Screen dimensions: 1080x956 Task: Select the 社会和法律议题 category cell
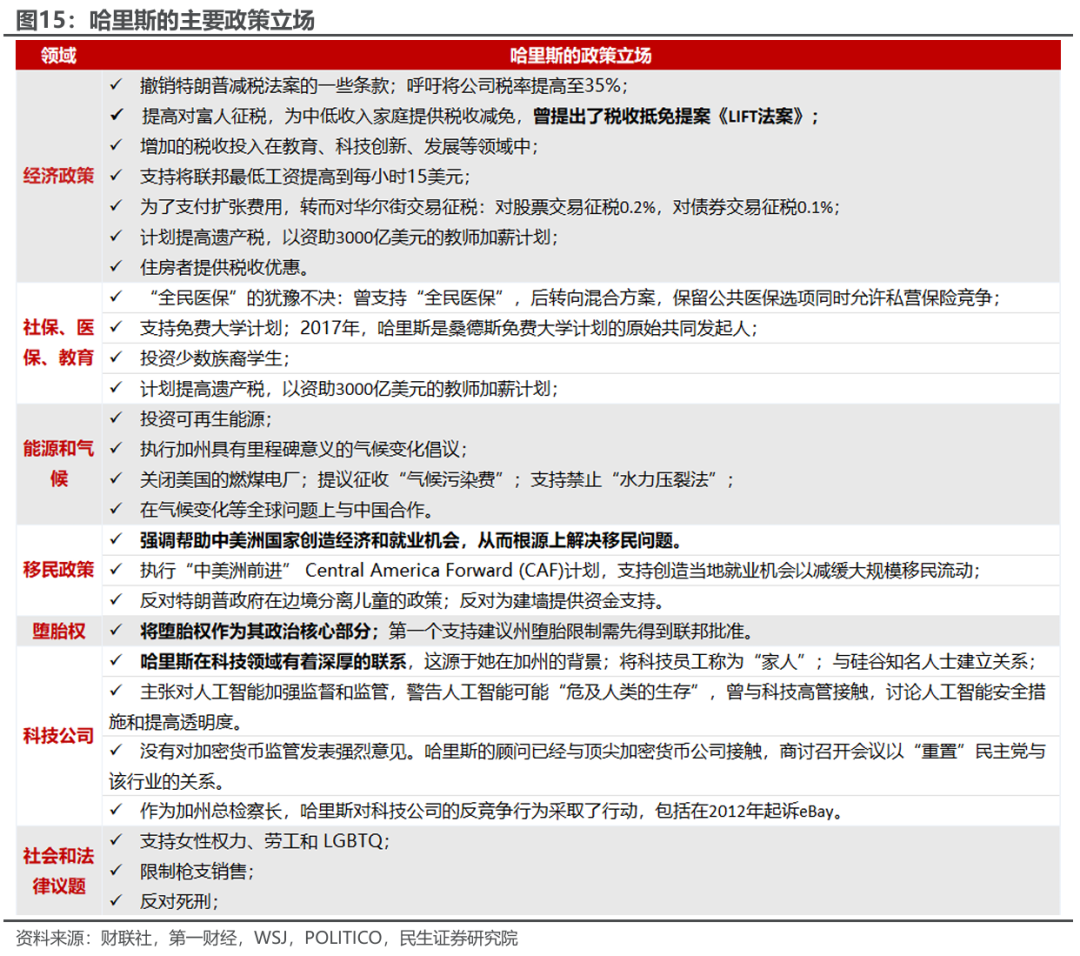pyautogui.click(x=59, y=871)
